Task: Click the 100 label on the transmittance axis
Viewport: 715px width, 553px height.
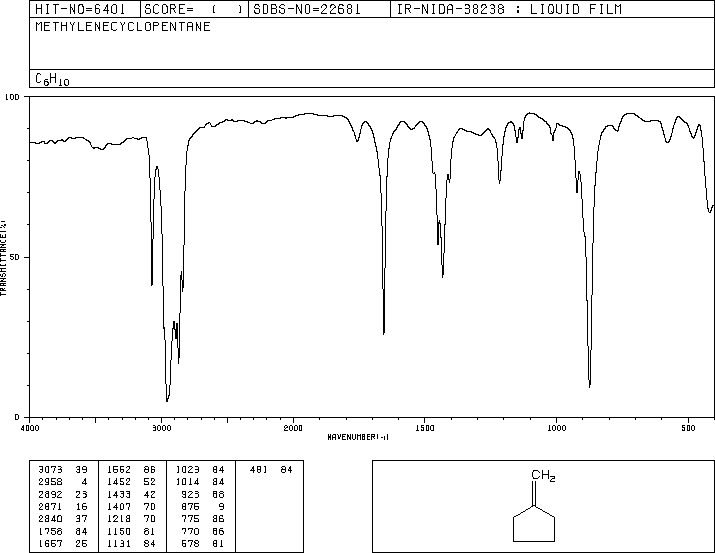Action: pyautogui.click(x=12, y=97)
